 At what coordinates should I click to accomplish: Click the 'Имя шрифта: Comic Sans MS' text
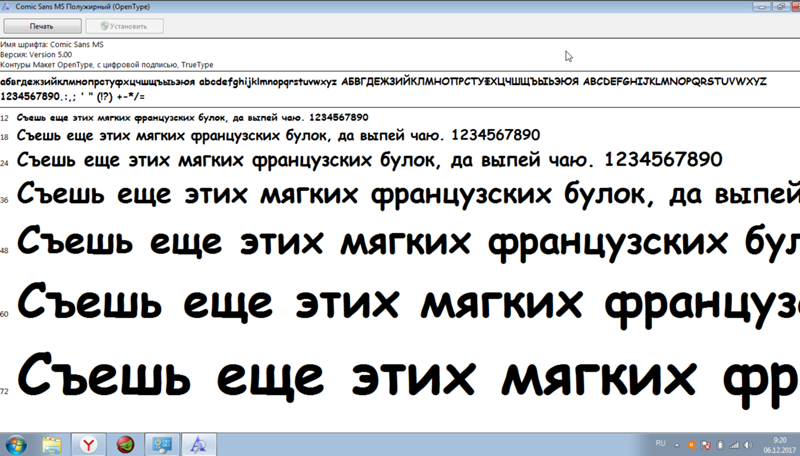[x=52, y=44]
